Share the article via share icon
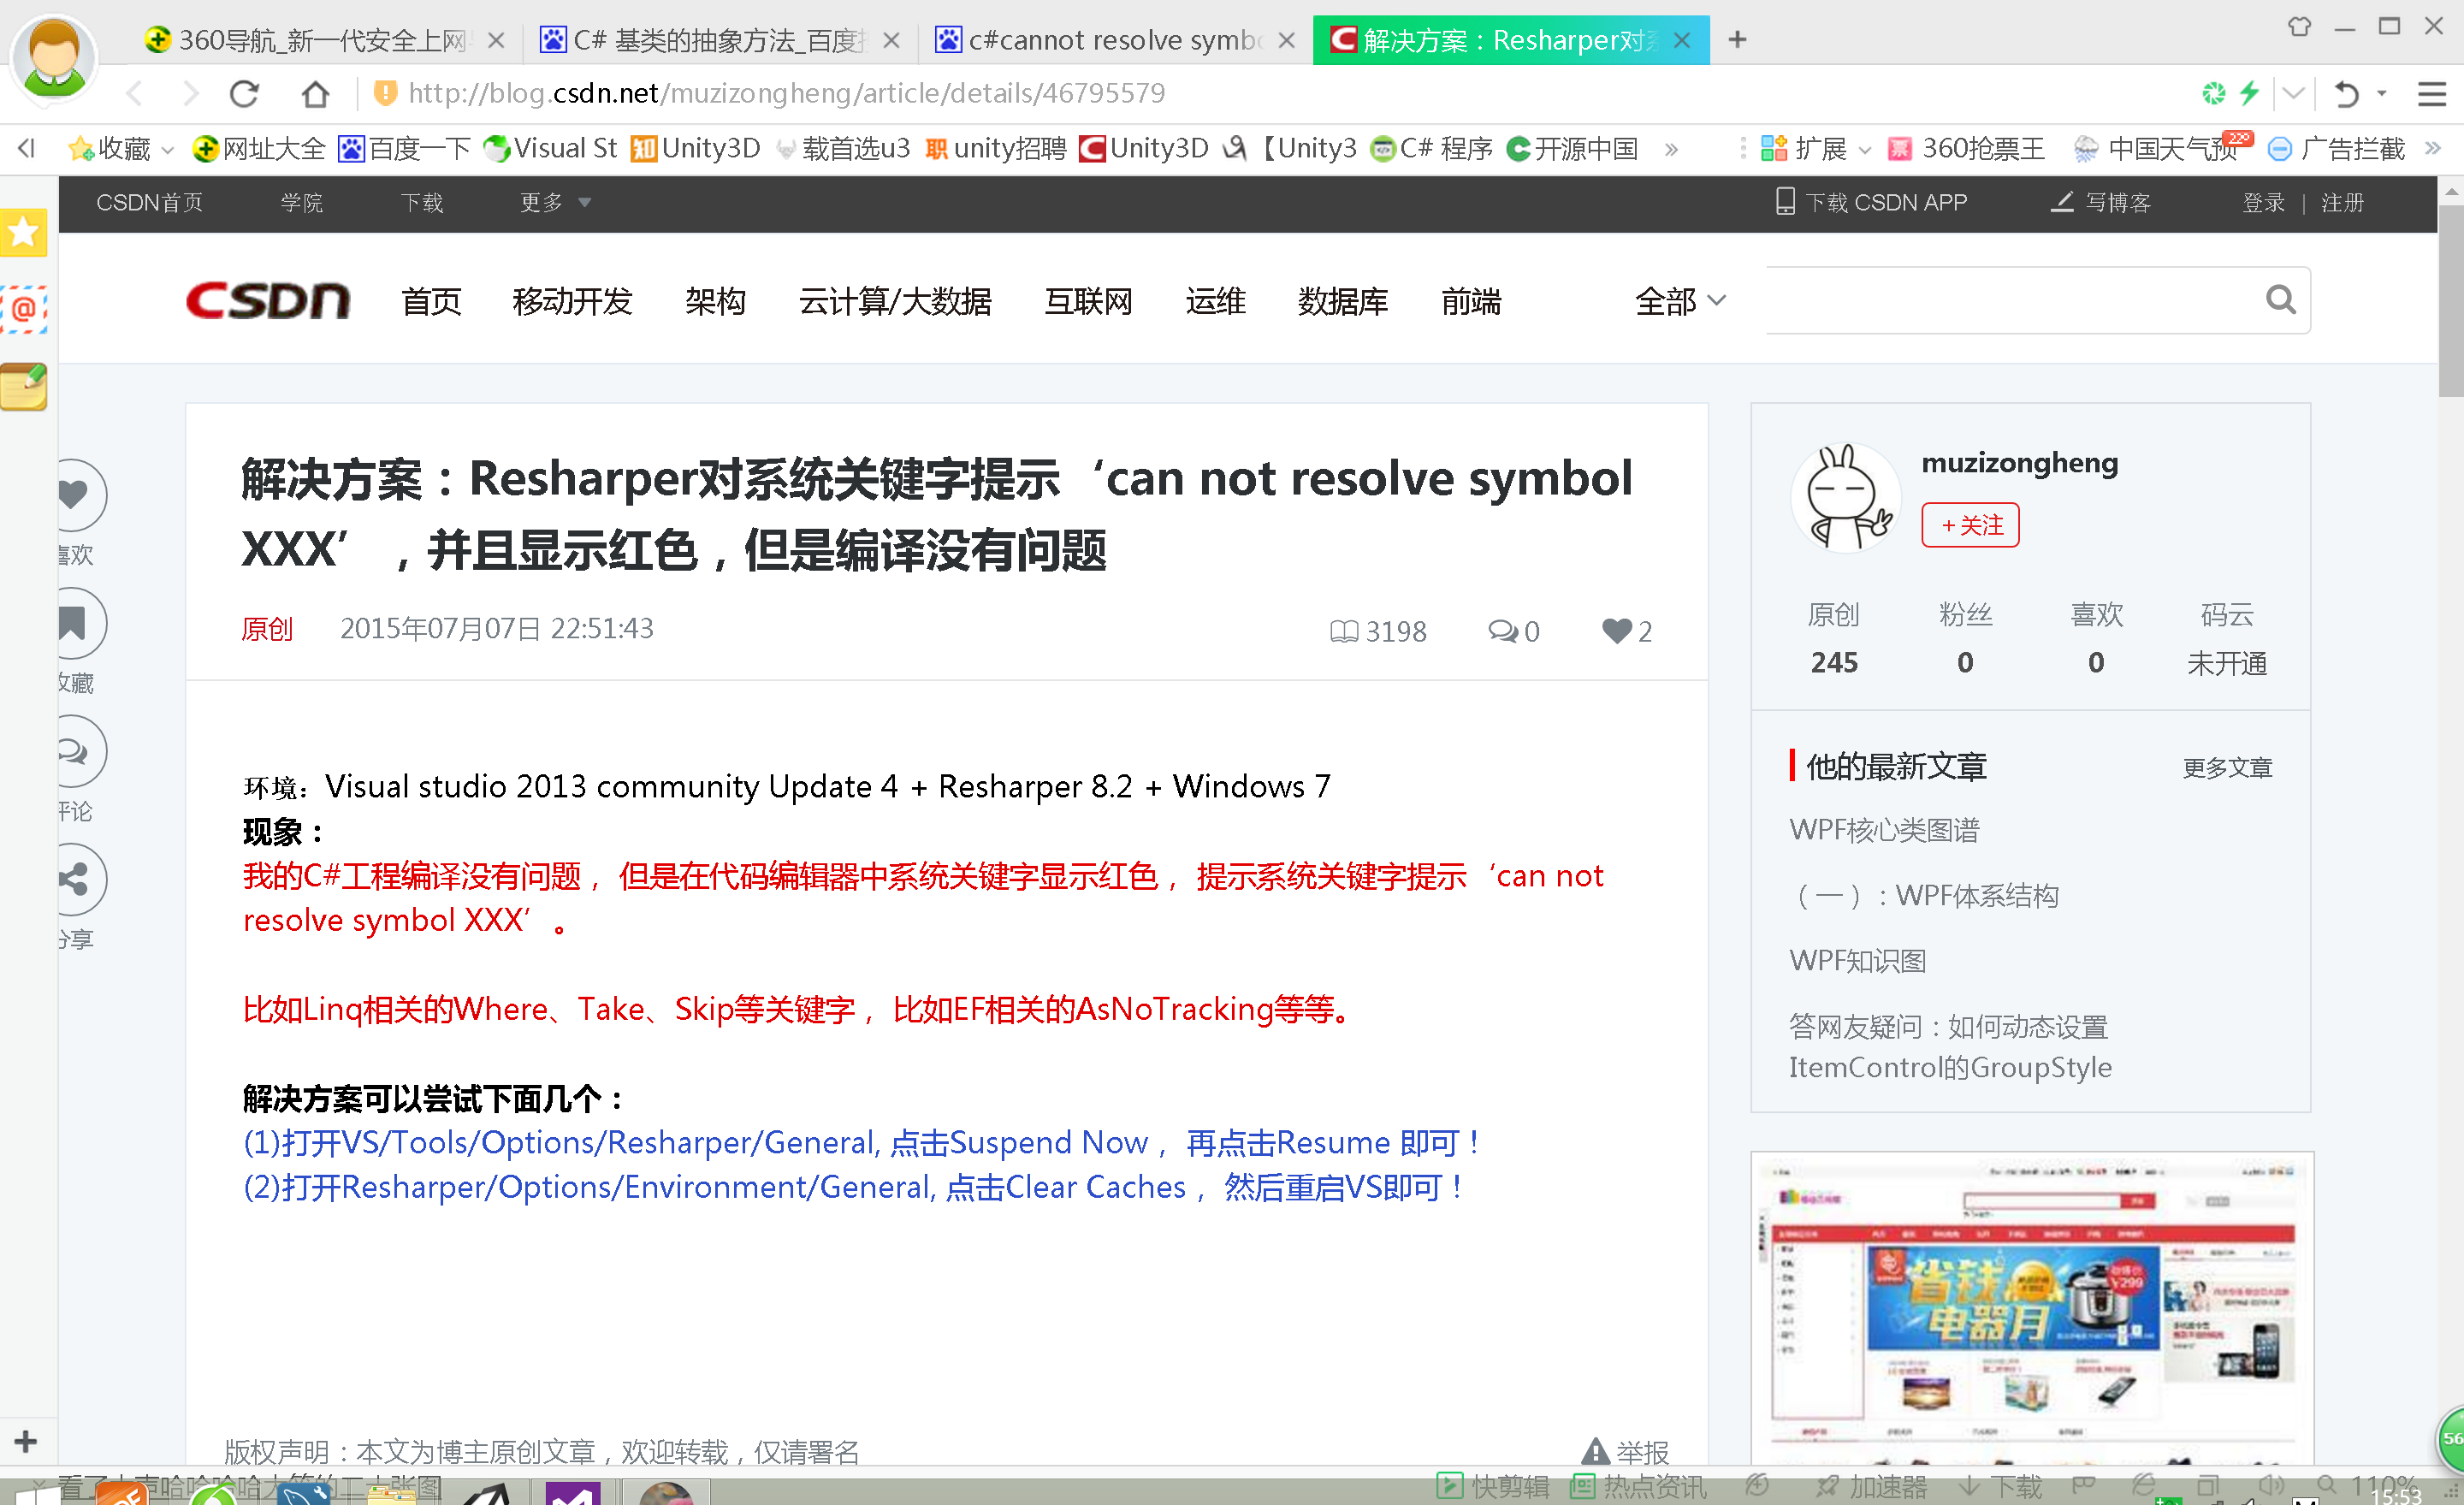Screen dimensions: 2464x1505 (74, 879)
